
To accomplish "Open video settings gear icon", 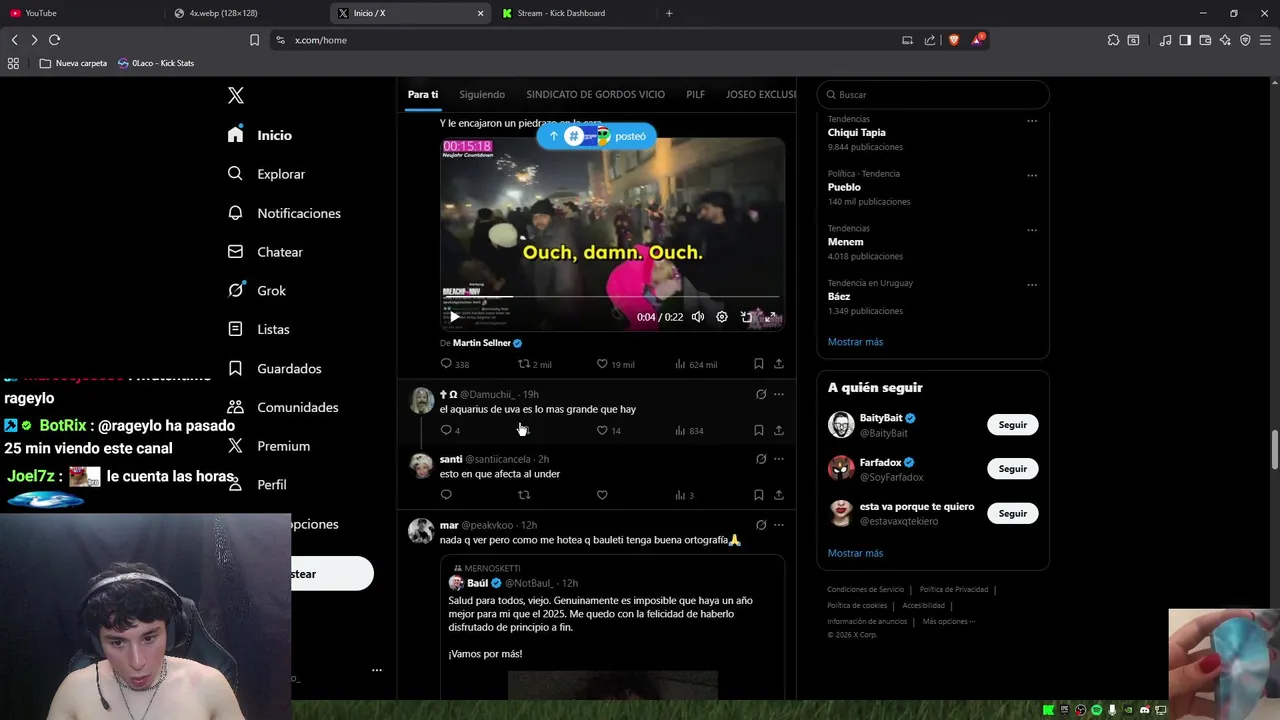I will tap(722, 317).
